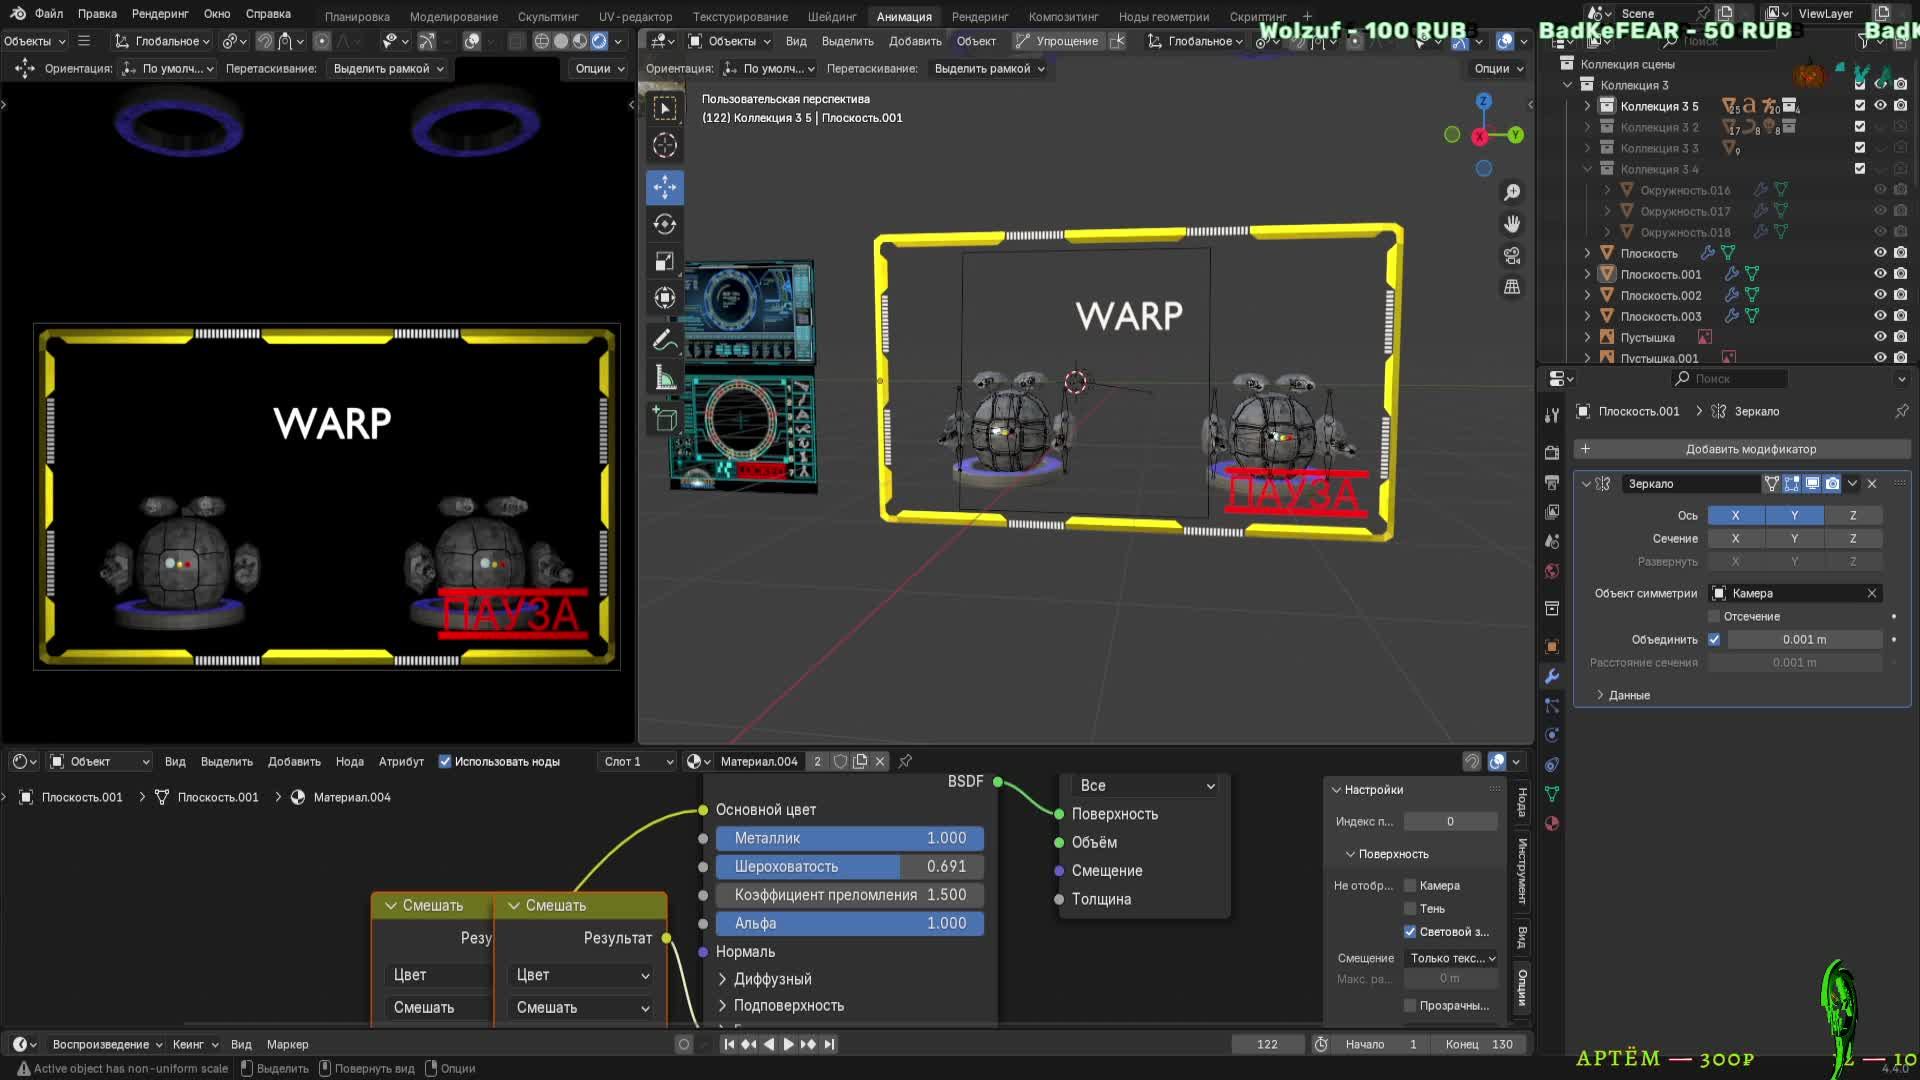Disable the Объединить checkbox in mirror modifier
This screenshot has height=1080, width=1920.
[x=1714, y=640]
